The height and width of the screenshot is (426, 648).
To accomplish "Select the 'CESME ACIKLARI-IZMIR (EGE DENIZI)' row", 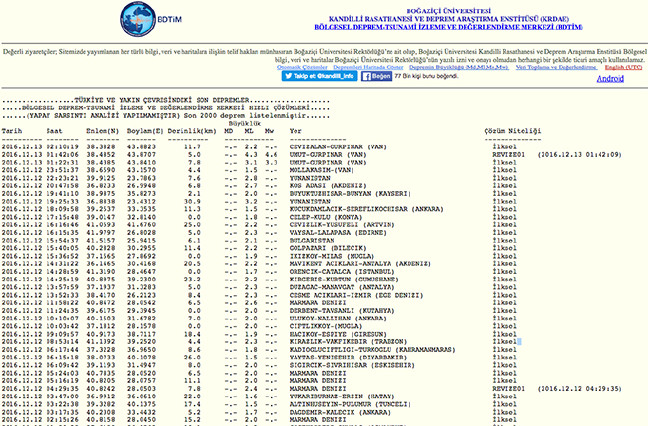I will click(259, 295).
